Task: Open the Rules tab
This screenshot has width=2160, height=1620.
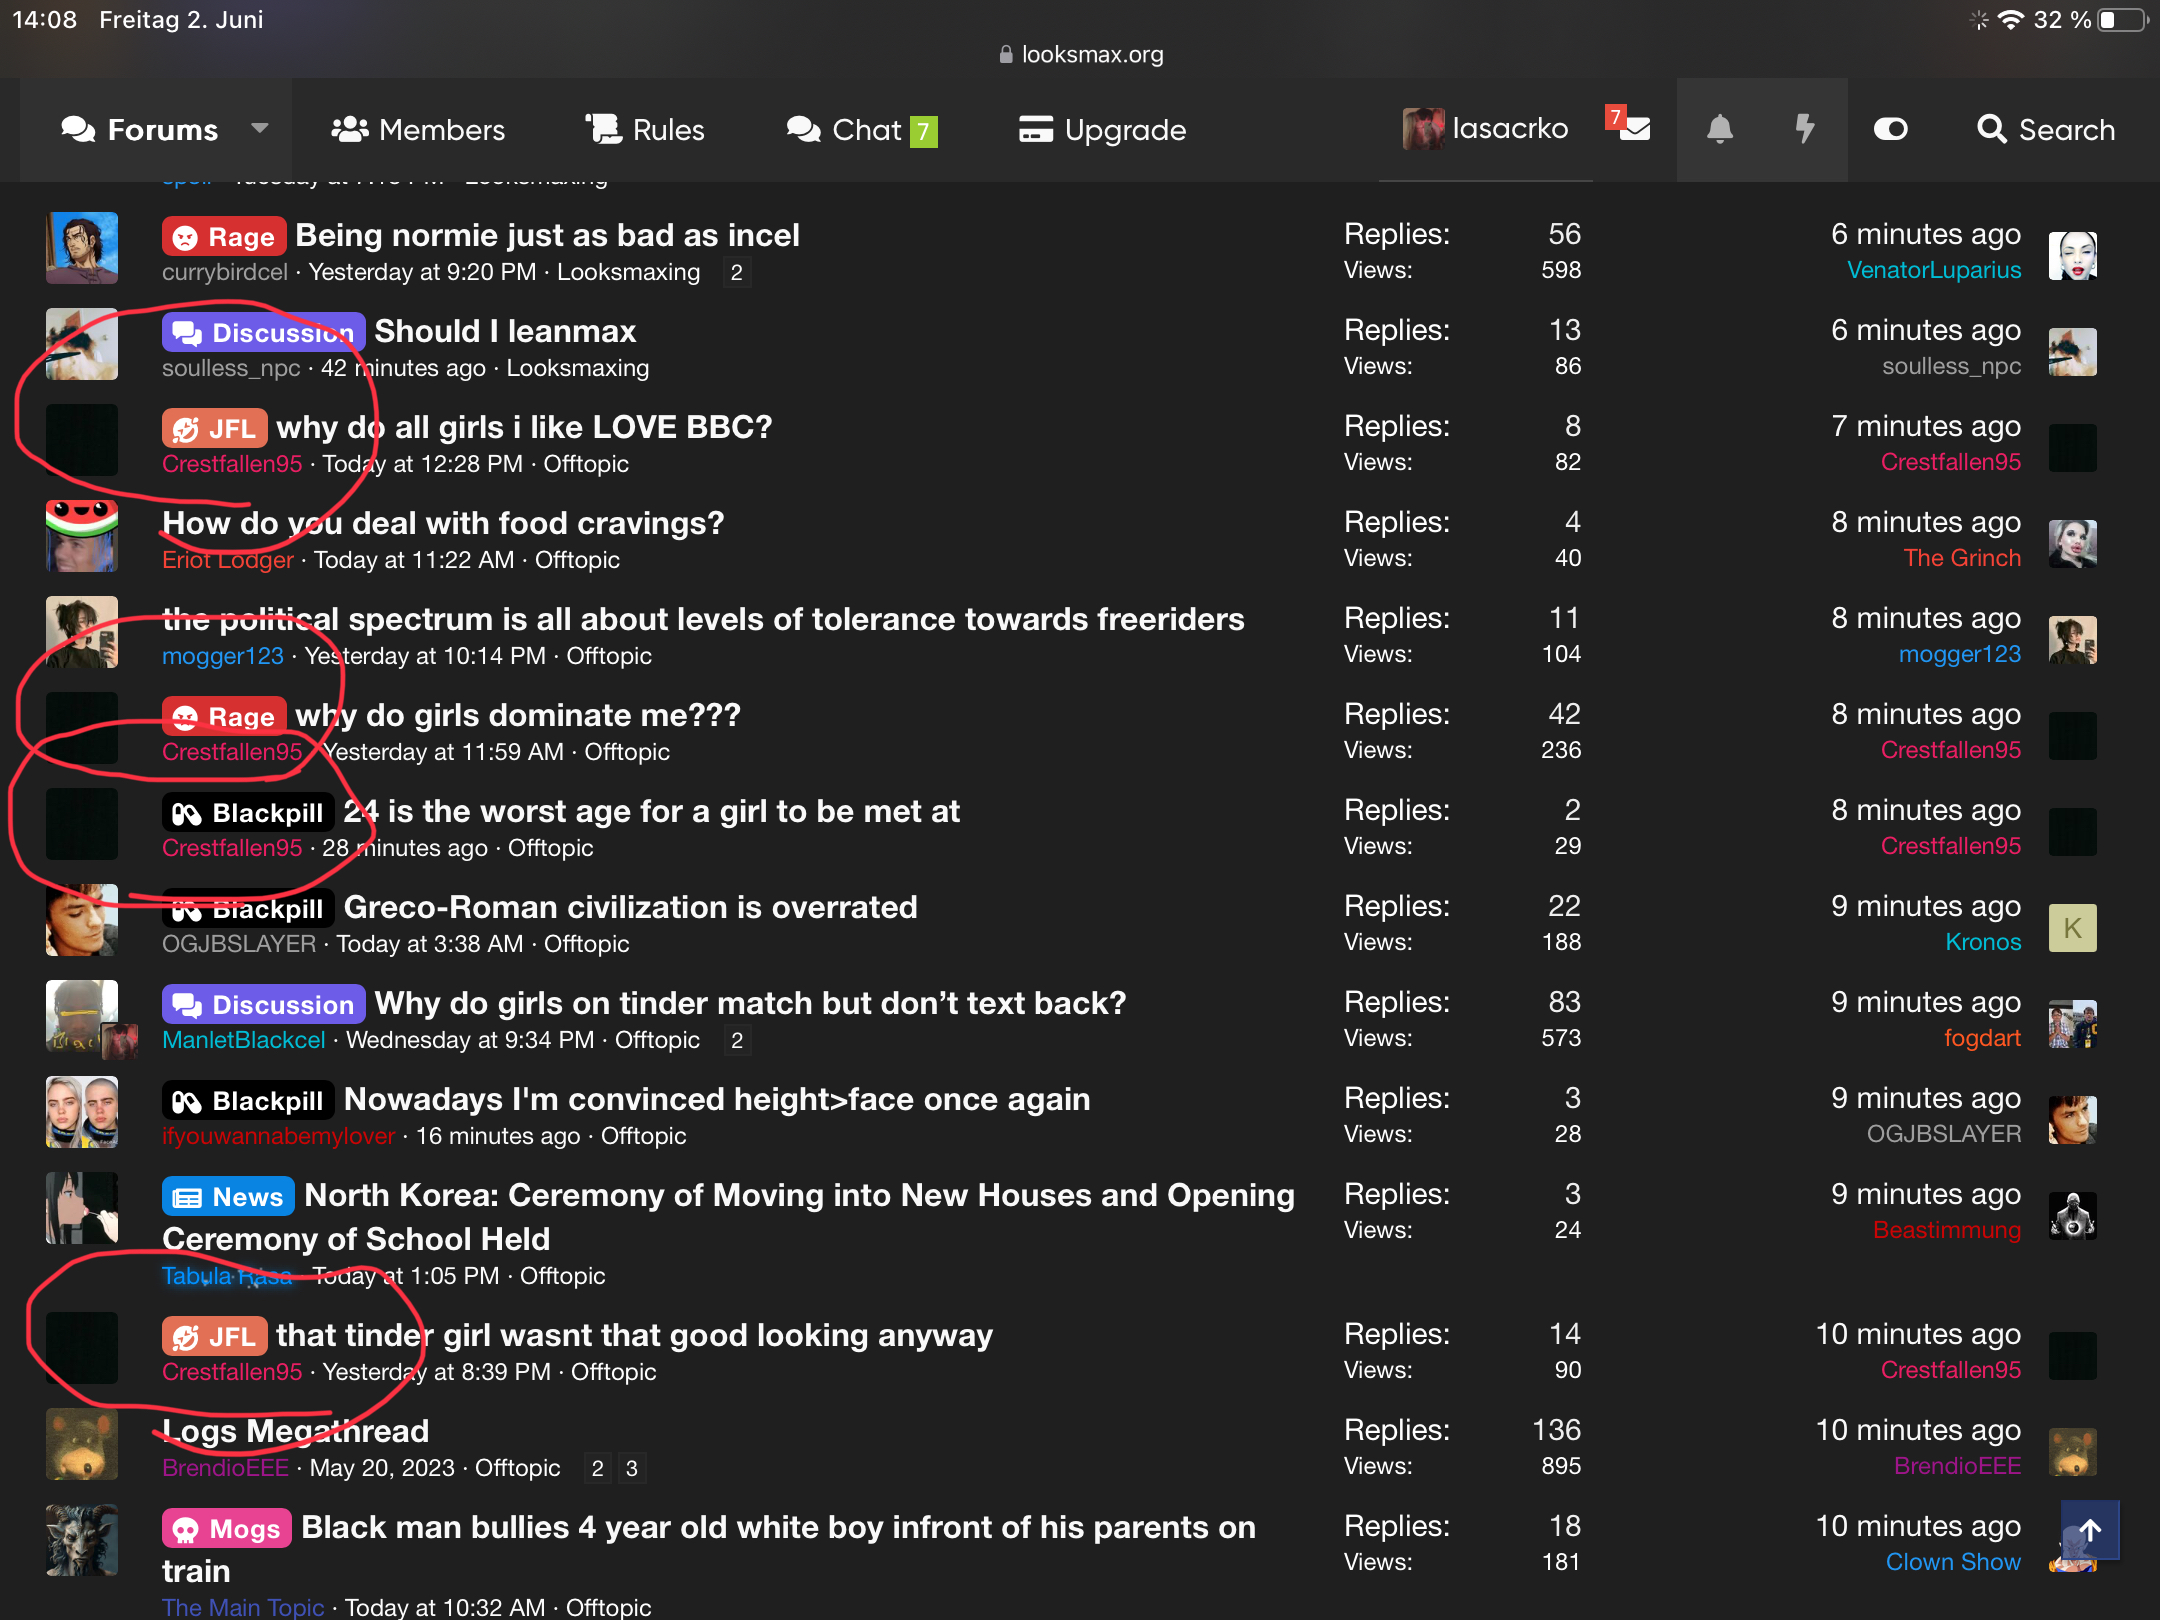Action: 645,130
